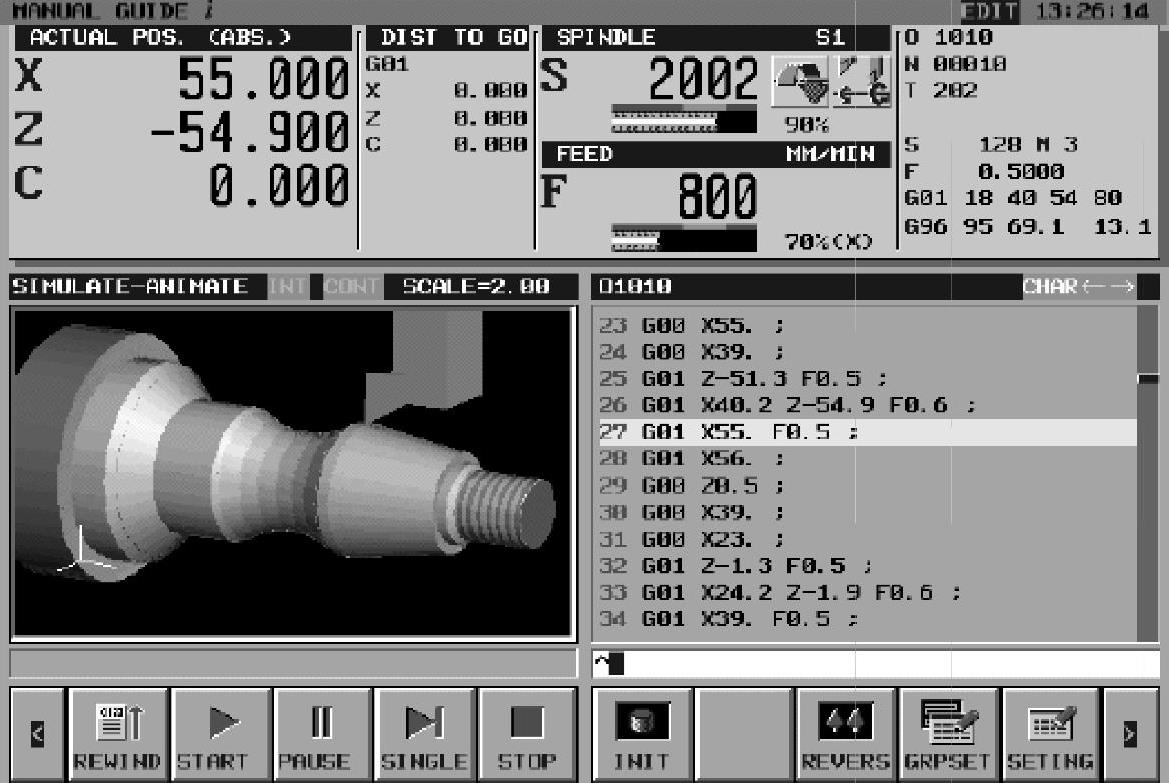Select program line 31 G00 X23.
1169x783 pixels.
868,539
